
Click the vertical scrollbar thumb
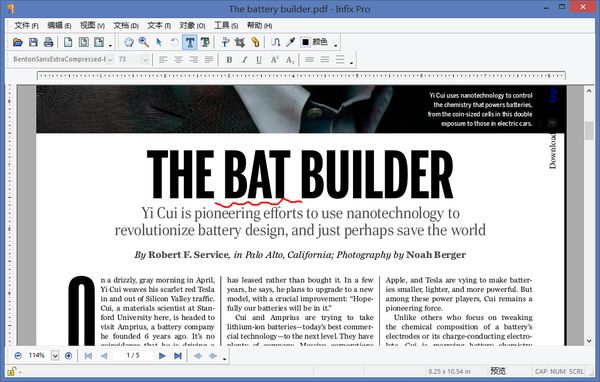click(x=589, y=131)
